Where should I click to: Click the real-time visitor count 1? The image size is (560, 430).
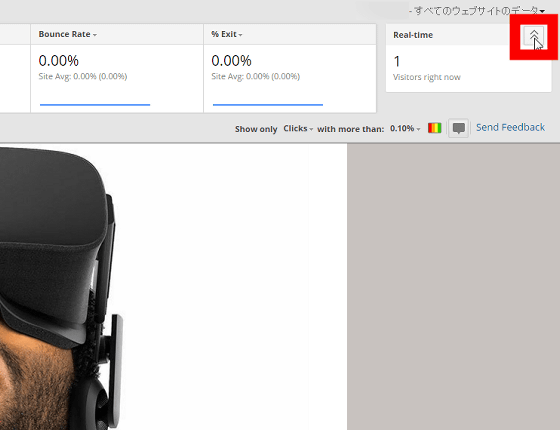click(396, 61)
